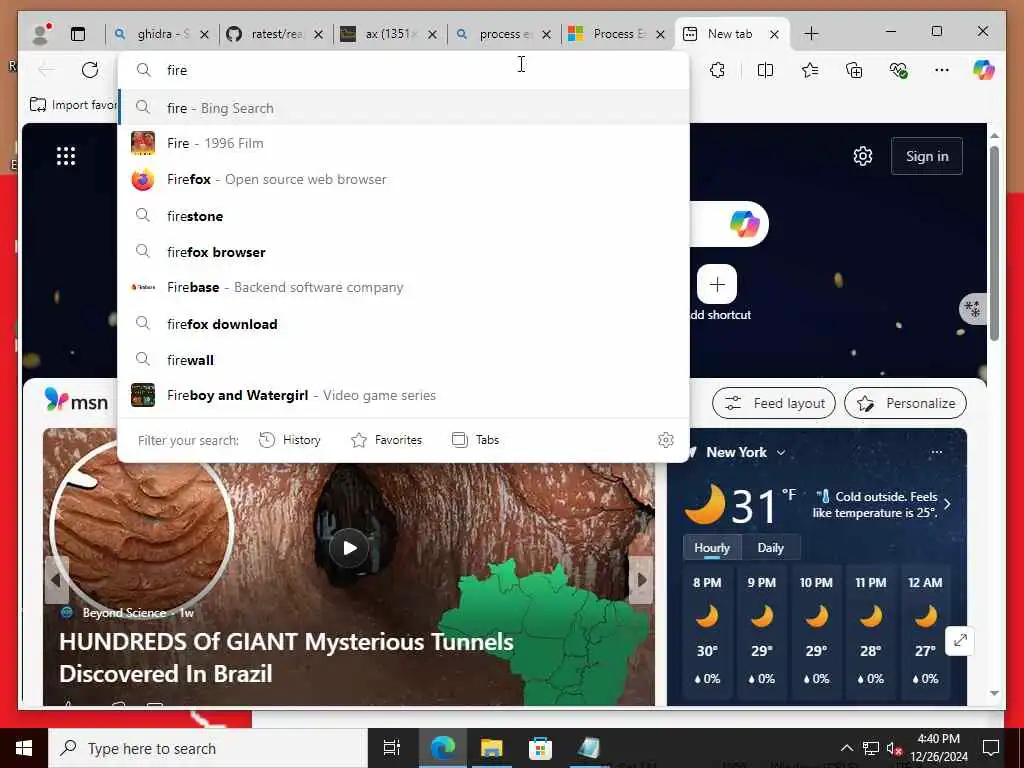Open the Copilot sidebar icon in toolbar
The height and width of the screenshot is (768, 1024).
click(x=984, y=70)
